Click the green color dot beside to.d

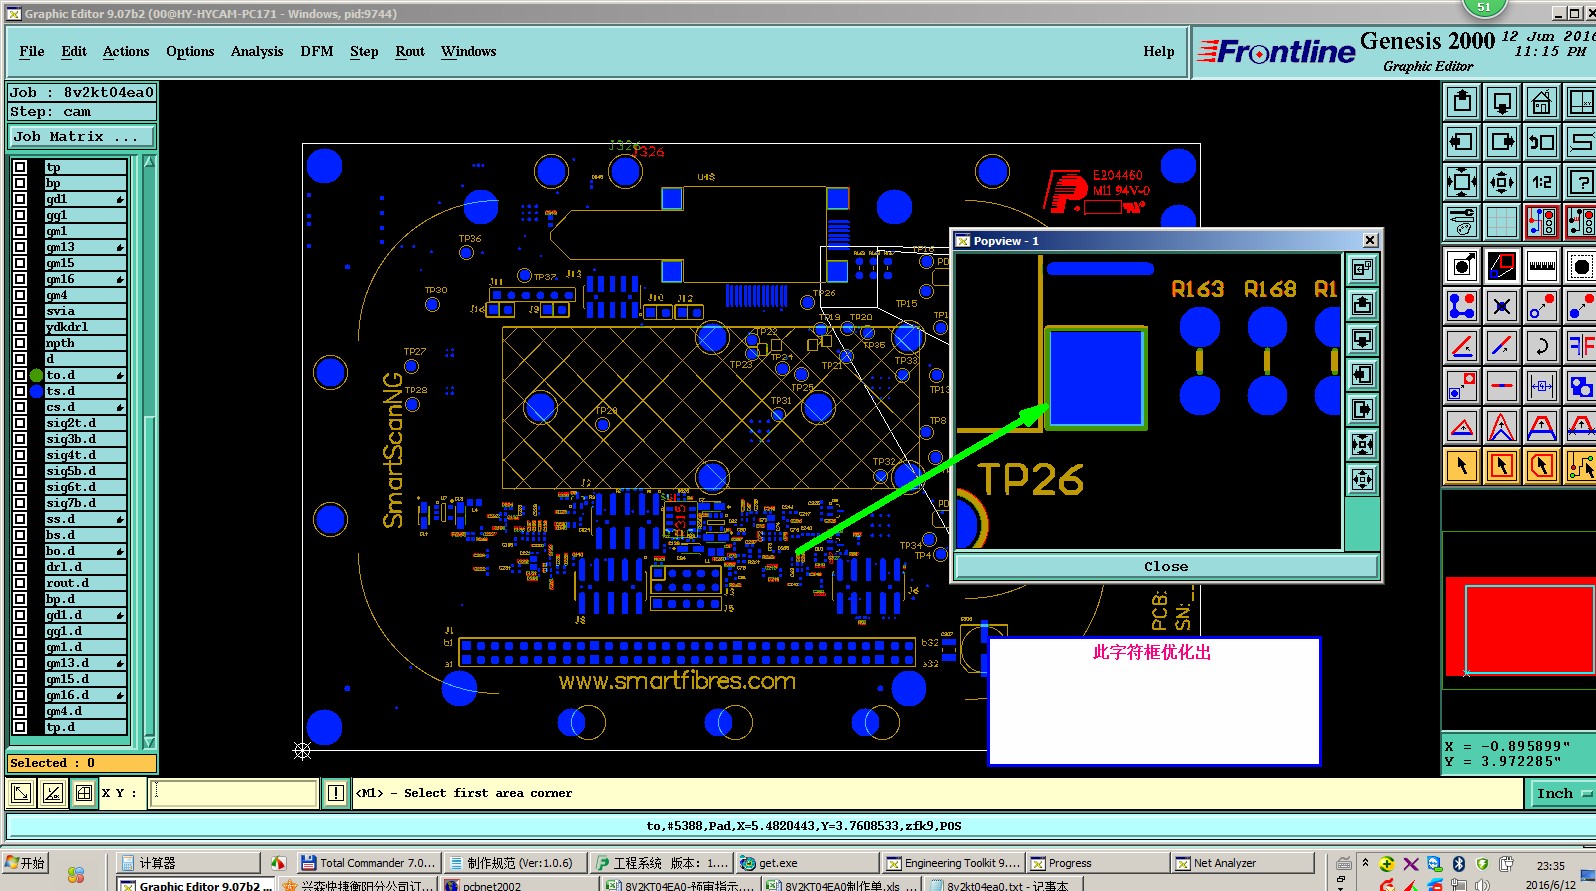[x=37, y=375]
